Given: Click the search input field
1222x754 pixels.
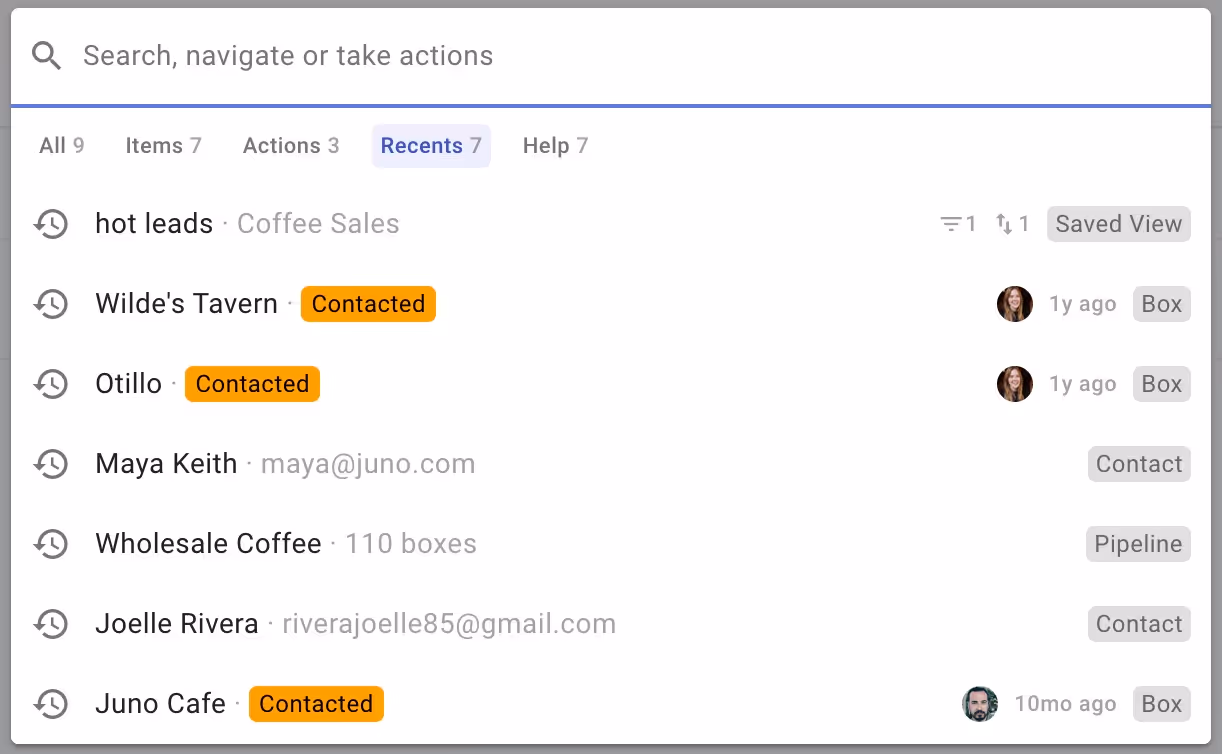Looking at the screenshot, I should click(x=400, y=55).
